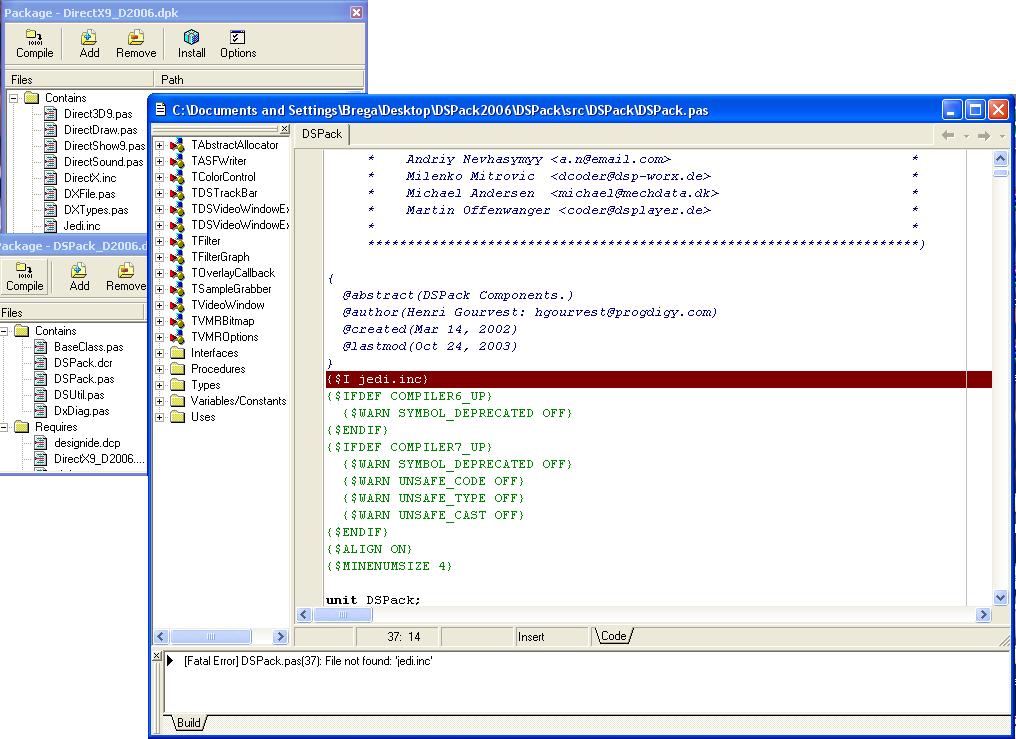
Task: Collapse Contains folder in DirectX9_D2006 package
Action: point(14,98)
